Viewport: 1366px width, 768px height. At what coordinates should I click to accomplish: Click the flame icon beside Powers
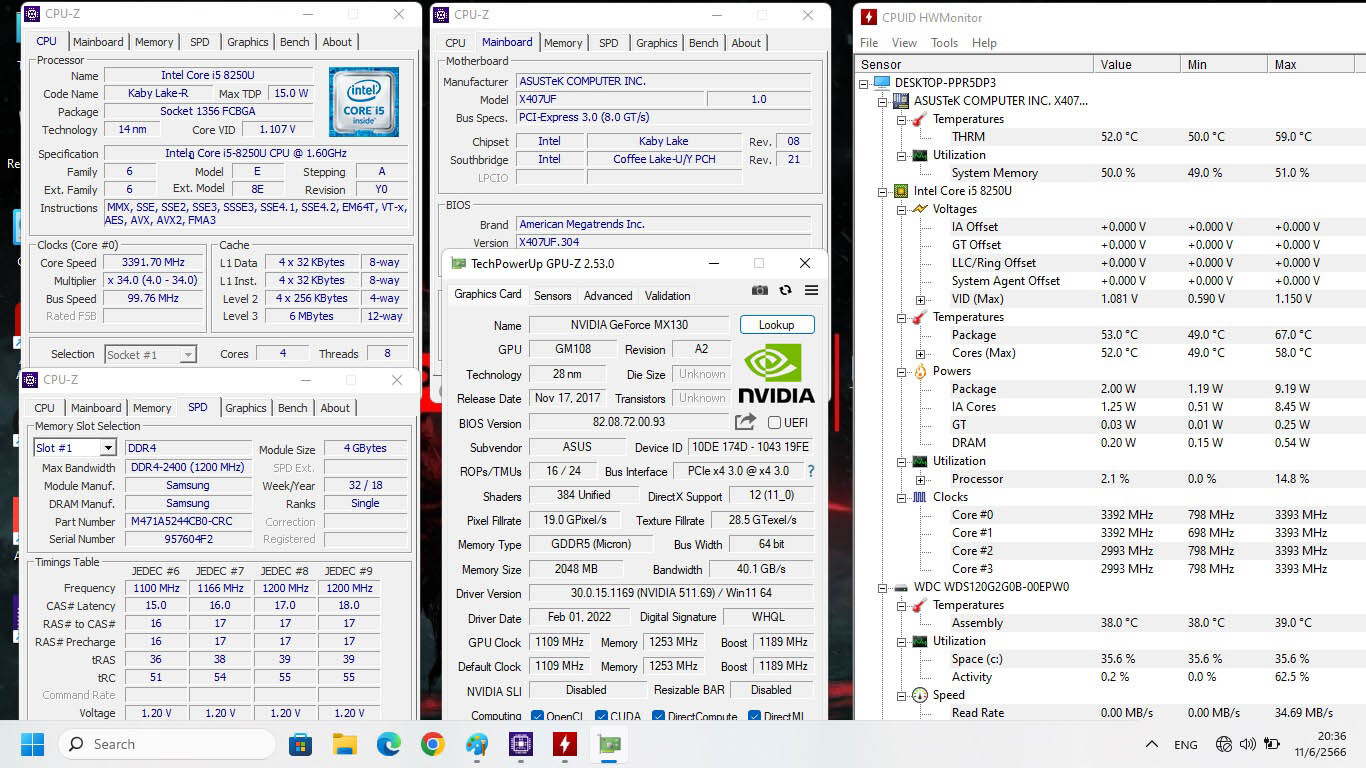pyautogui.click(x=919, y=371)
